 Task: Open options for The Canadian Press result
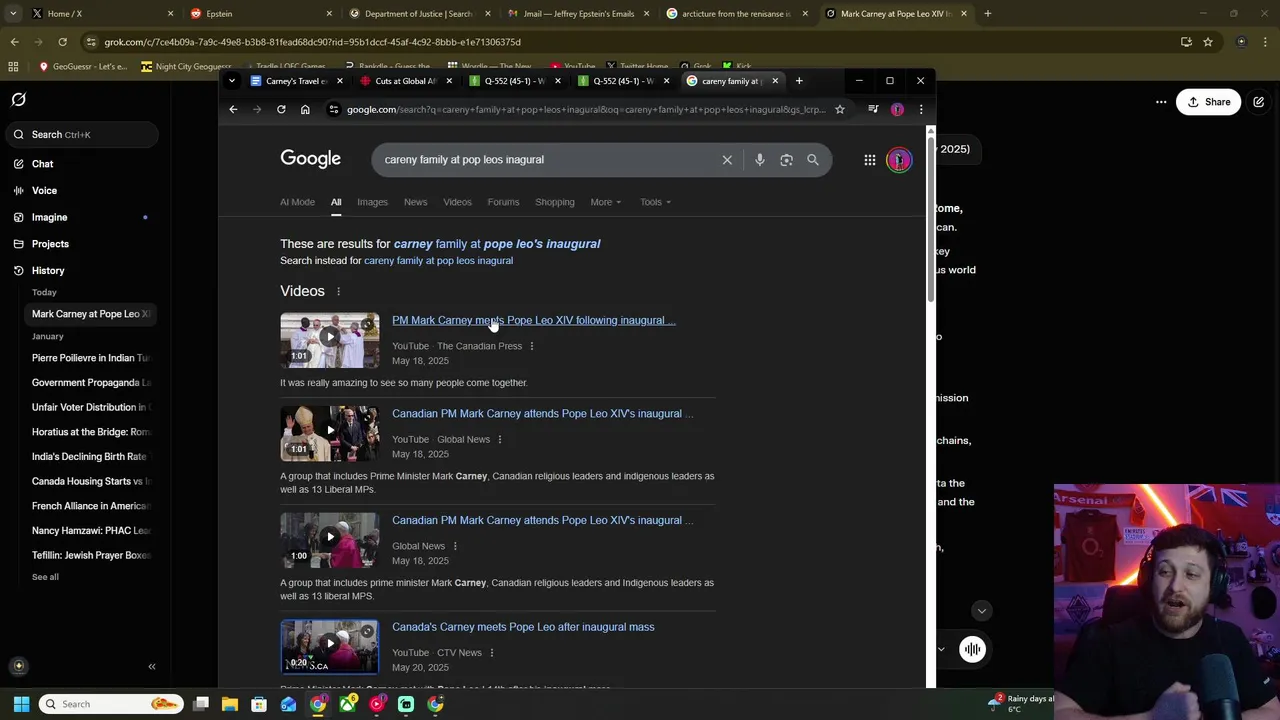point(532,346)
